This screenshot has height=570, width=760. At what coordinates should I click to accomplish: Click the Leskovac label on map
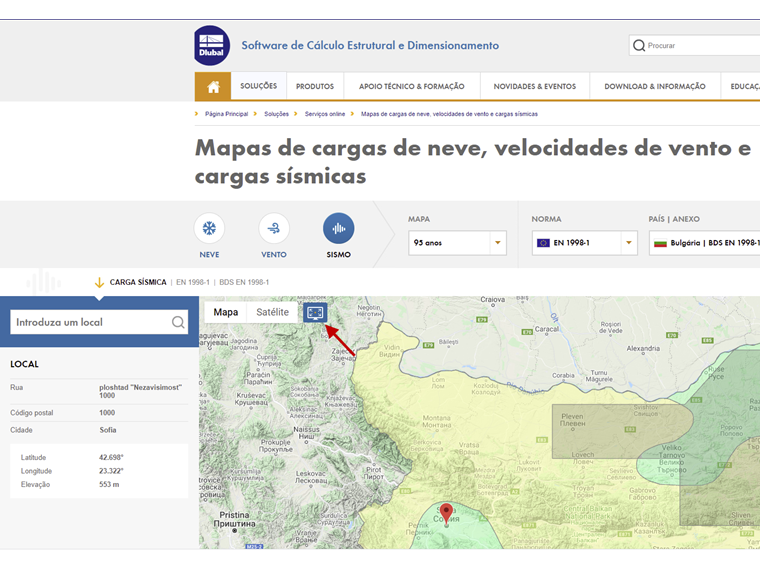tap(311, 477)
